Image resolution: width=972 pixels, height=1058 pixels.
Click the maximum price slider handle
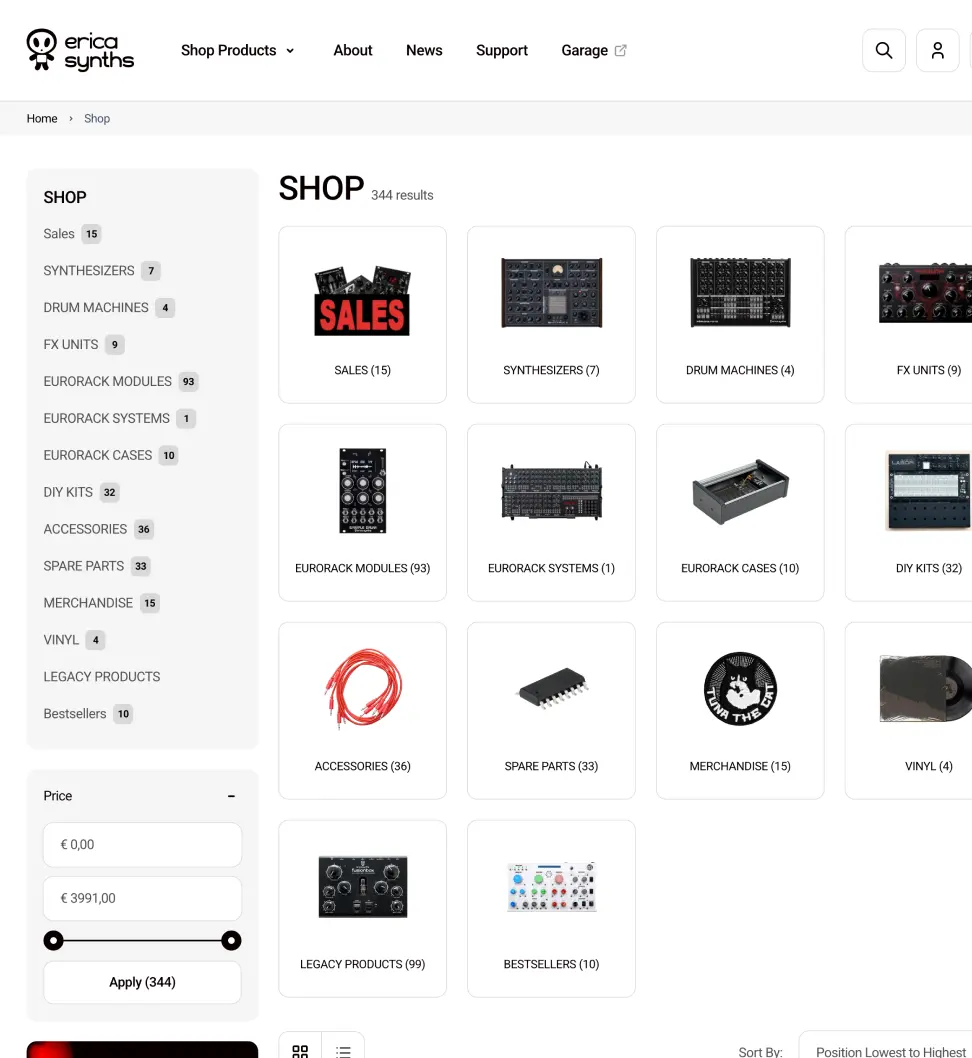point(231,941)
